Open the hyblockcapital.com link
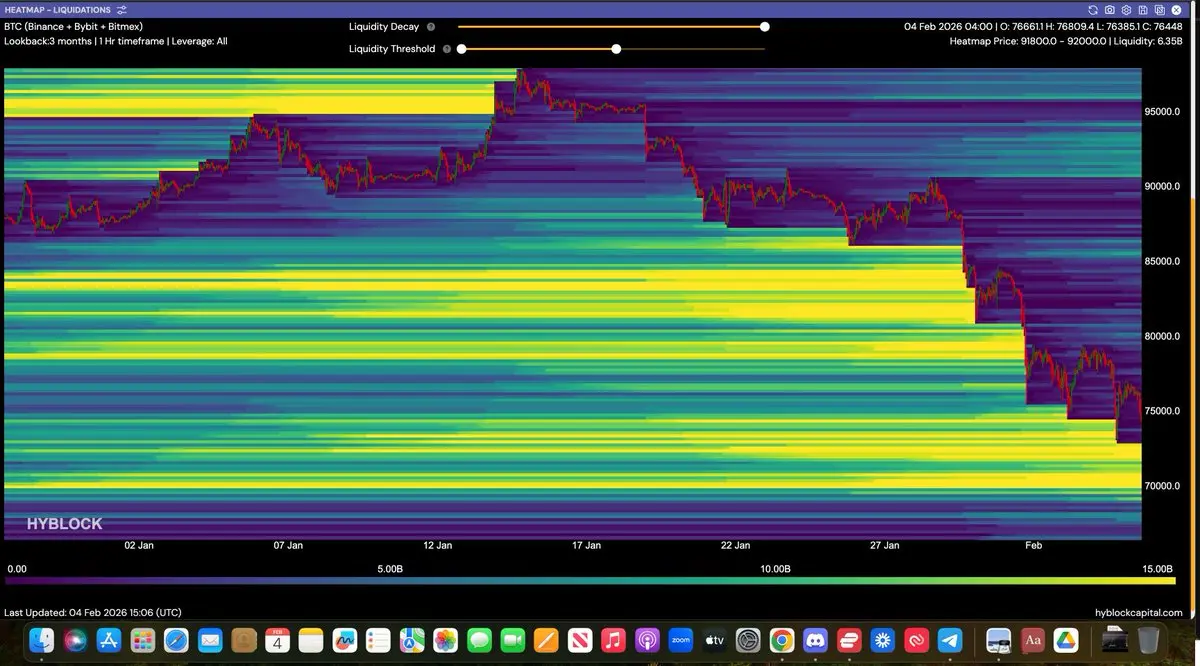This screenshot has width=1200, height=666. [1139, 612]
